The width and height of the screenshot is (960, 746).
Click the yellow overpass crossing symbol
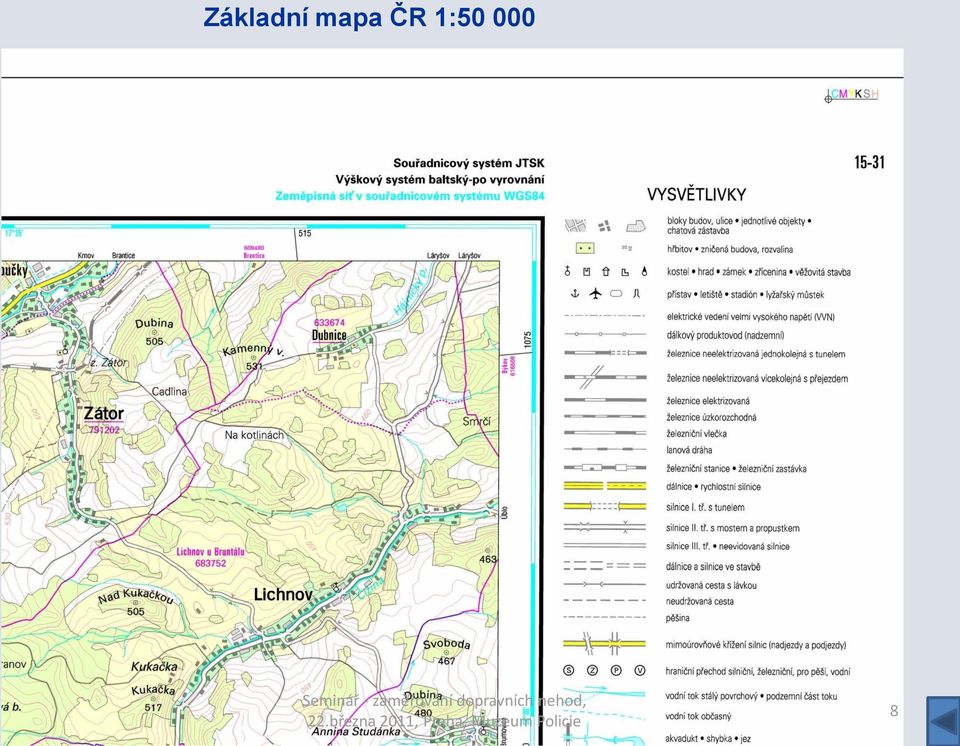pyautogui.click(x=604, y=644)
